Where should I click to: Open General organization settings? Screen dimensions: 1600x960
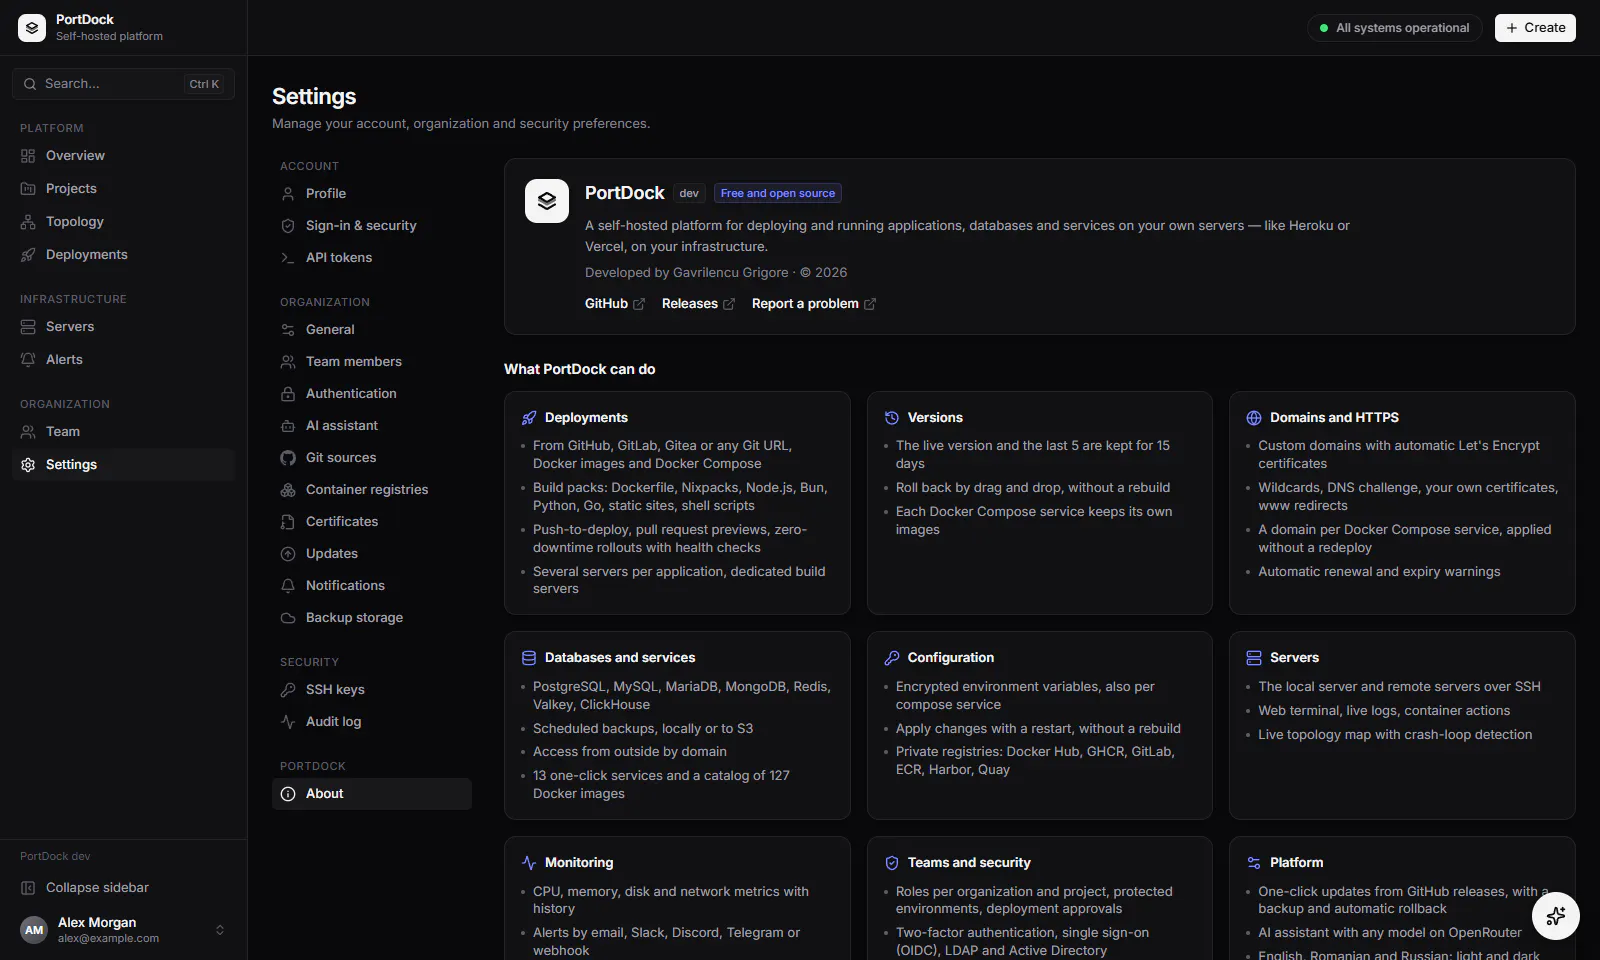(372, 330)
